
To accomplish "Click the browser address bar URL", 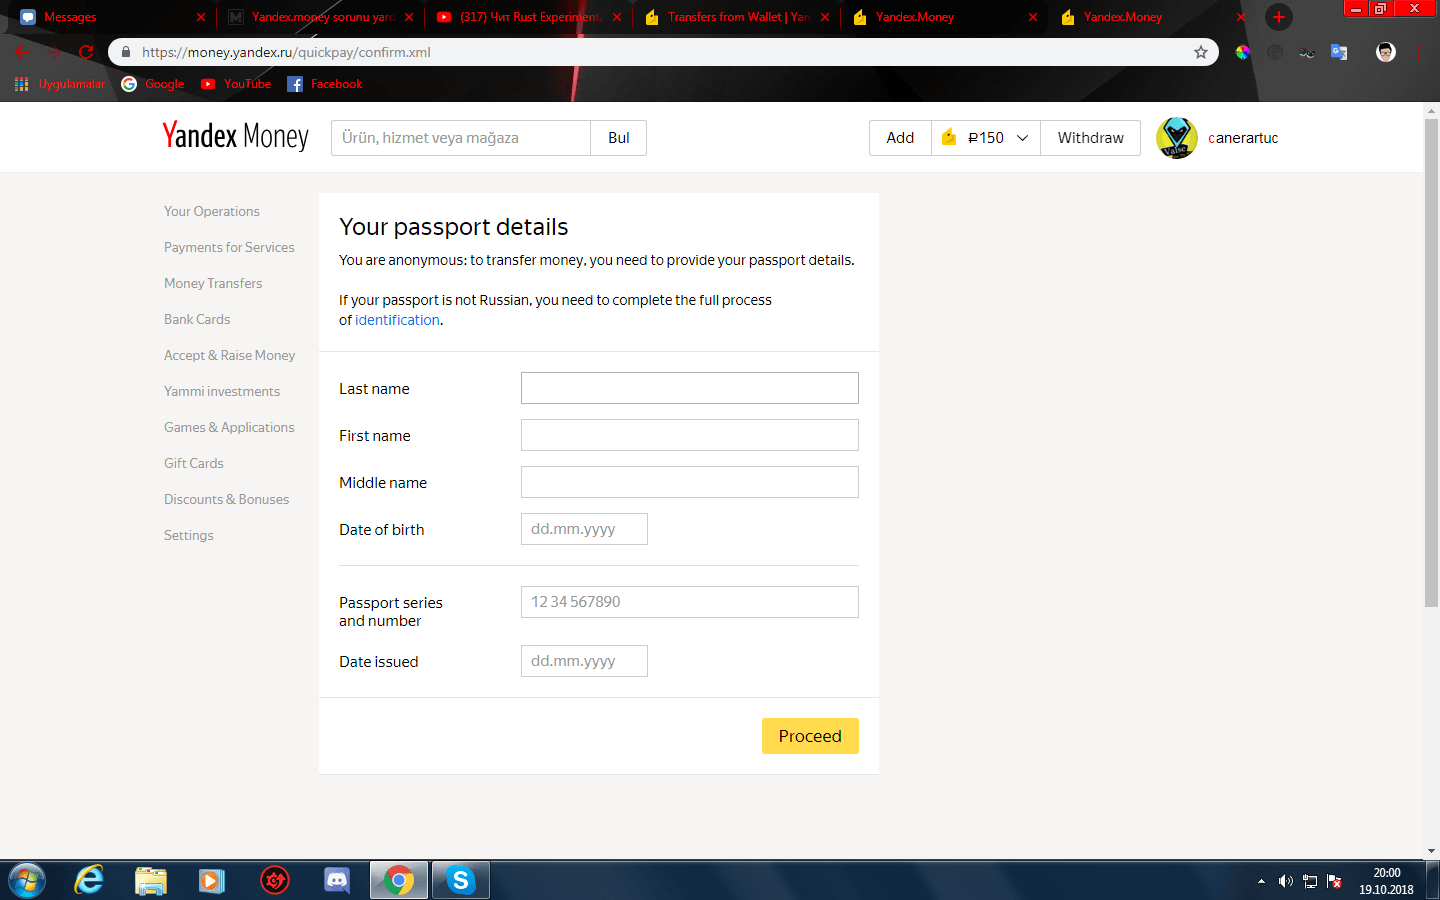I will click(286, 52).
